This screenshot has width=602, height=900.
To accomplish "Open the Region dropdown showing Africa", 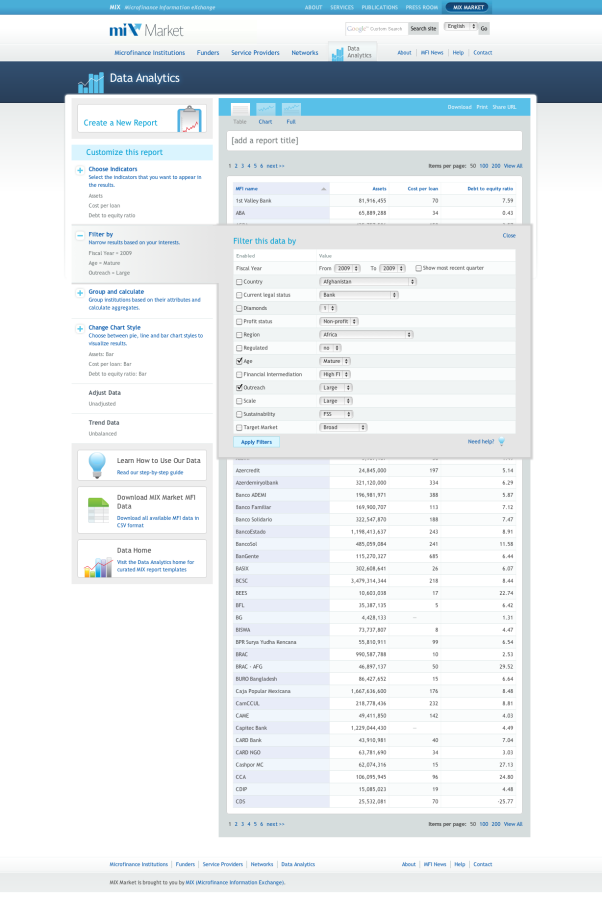I will (366, 335).
